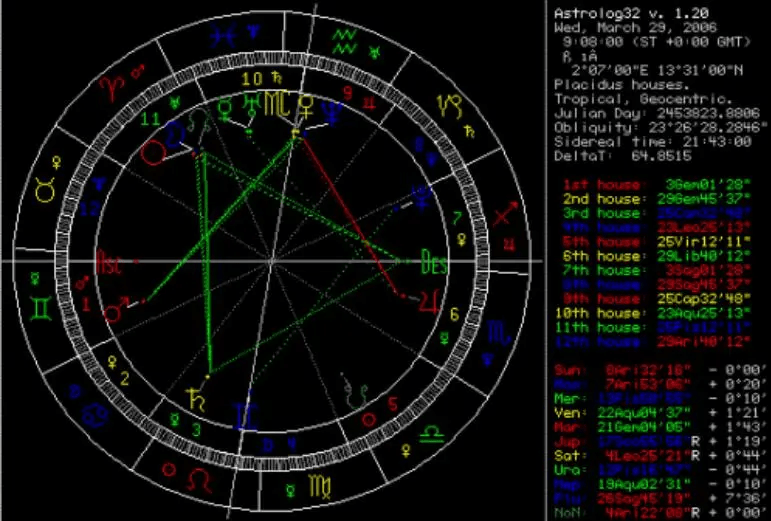Viewport: 771px width, 521px height.
Task: Click the green Gemini sign glyph
Action: (41, 309)
